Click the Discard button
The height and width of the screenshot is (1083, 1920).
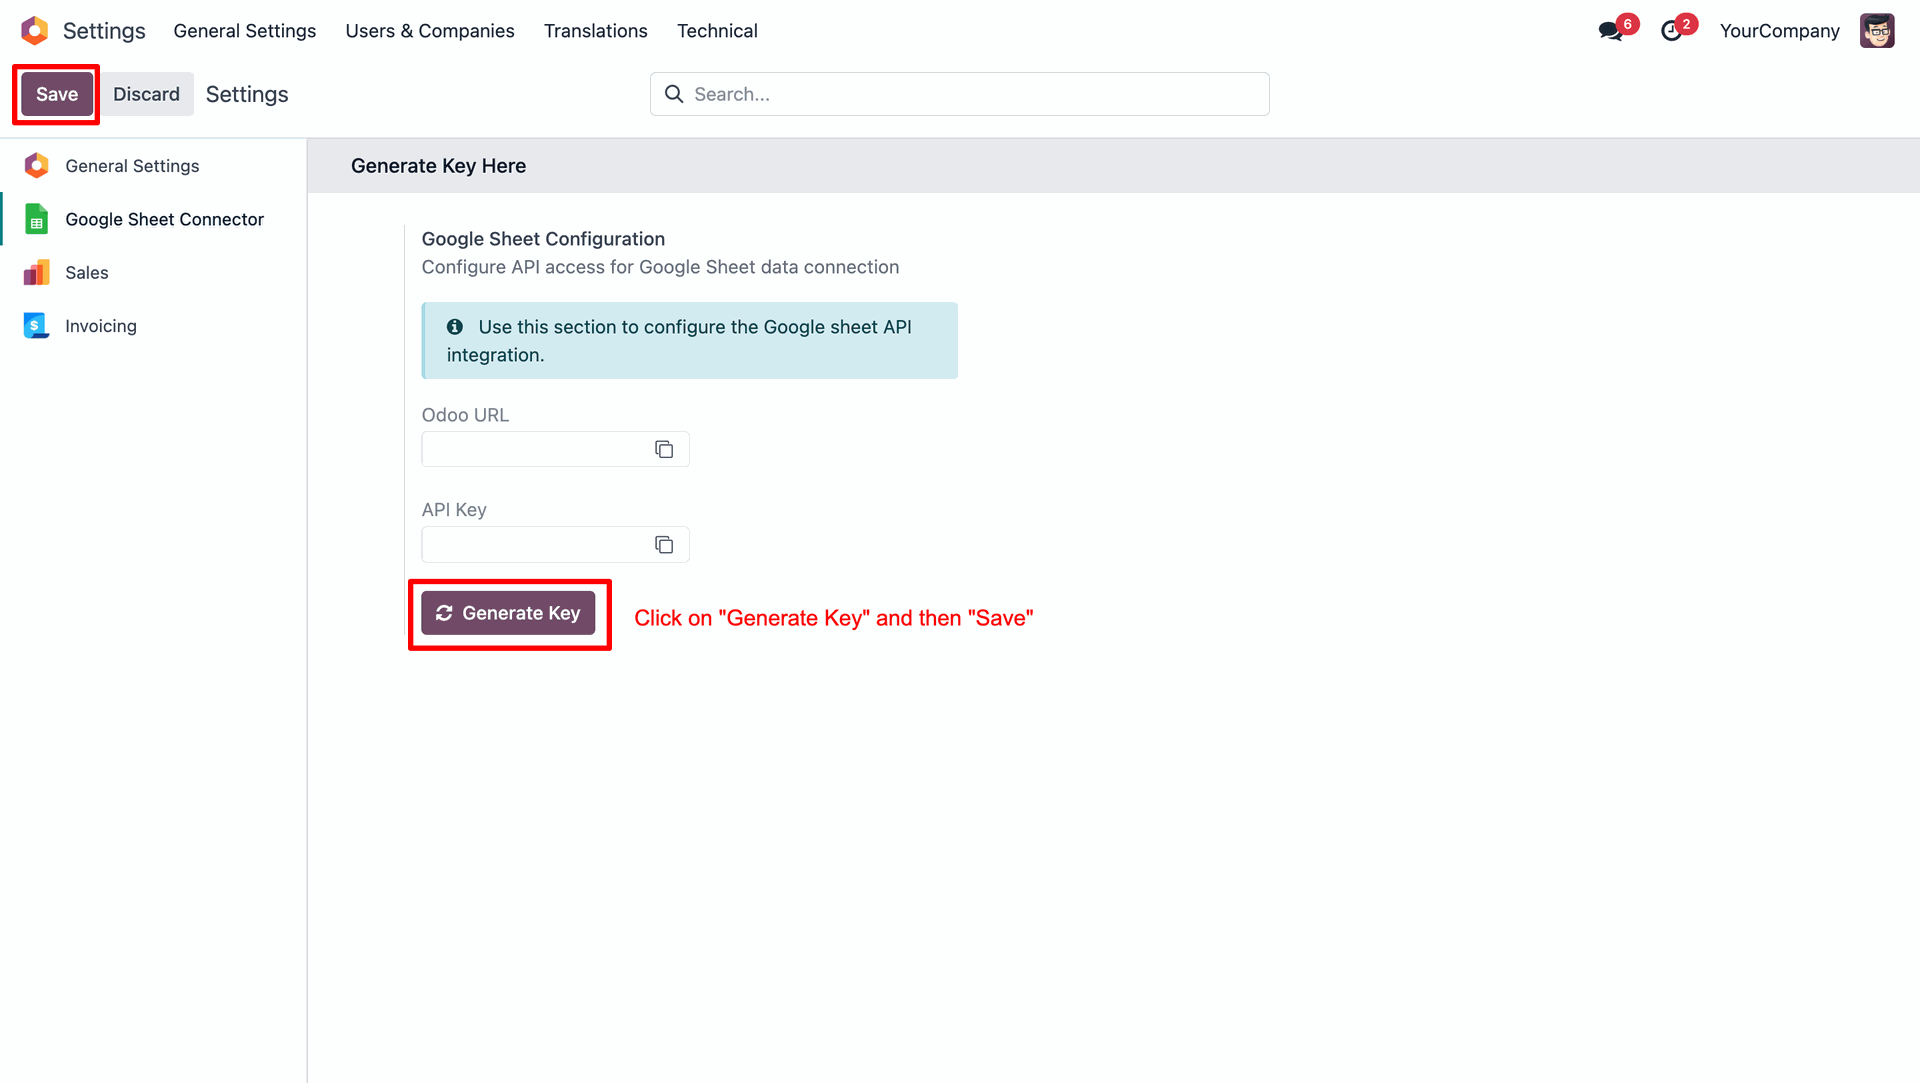click(146, 94)
